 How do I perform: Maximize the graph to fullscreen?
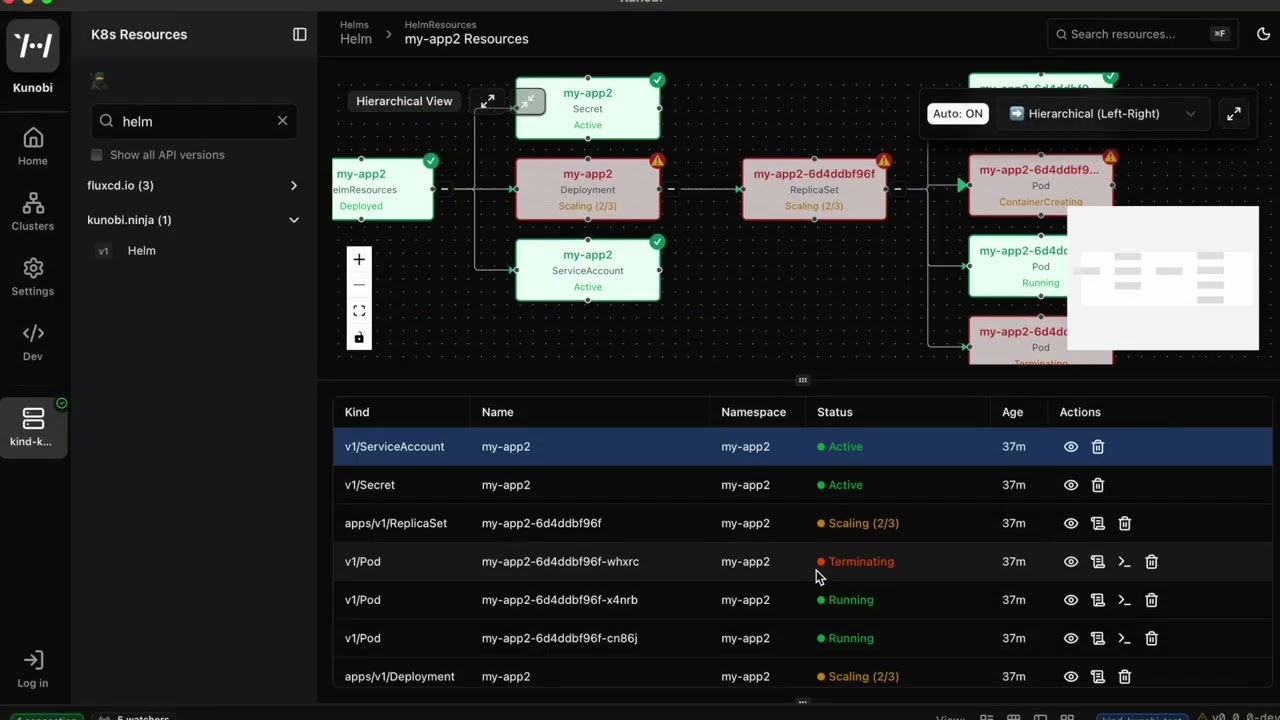pyautogui.click(x=1234, y=114)
